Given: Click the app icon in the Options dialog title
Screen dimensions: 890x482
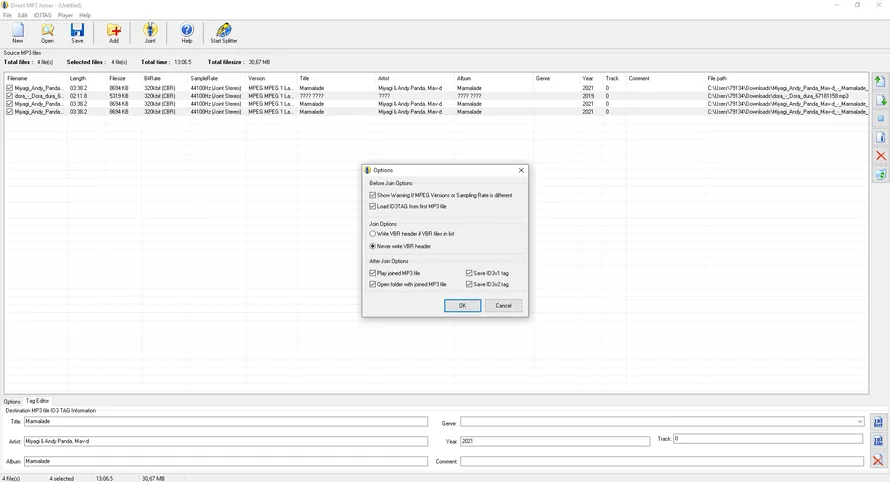Looking at the screenshot, I should 367,170.
